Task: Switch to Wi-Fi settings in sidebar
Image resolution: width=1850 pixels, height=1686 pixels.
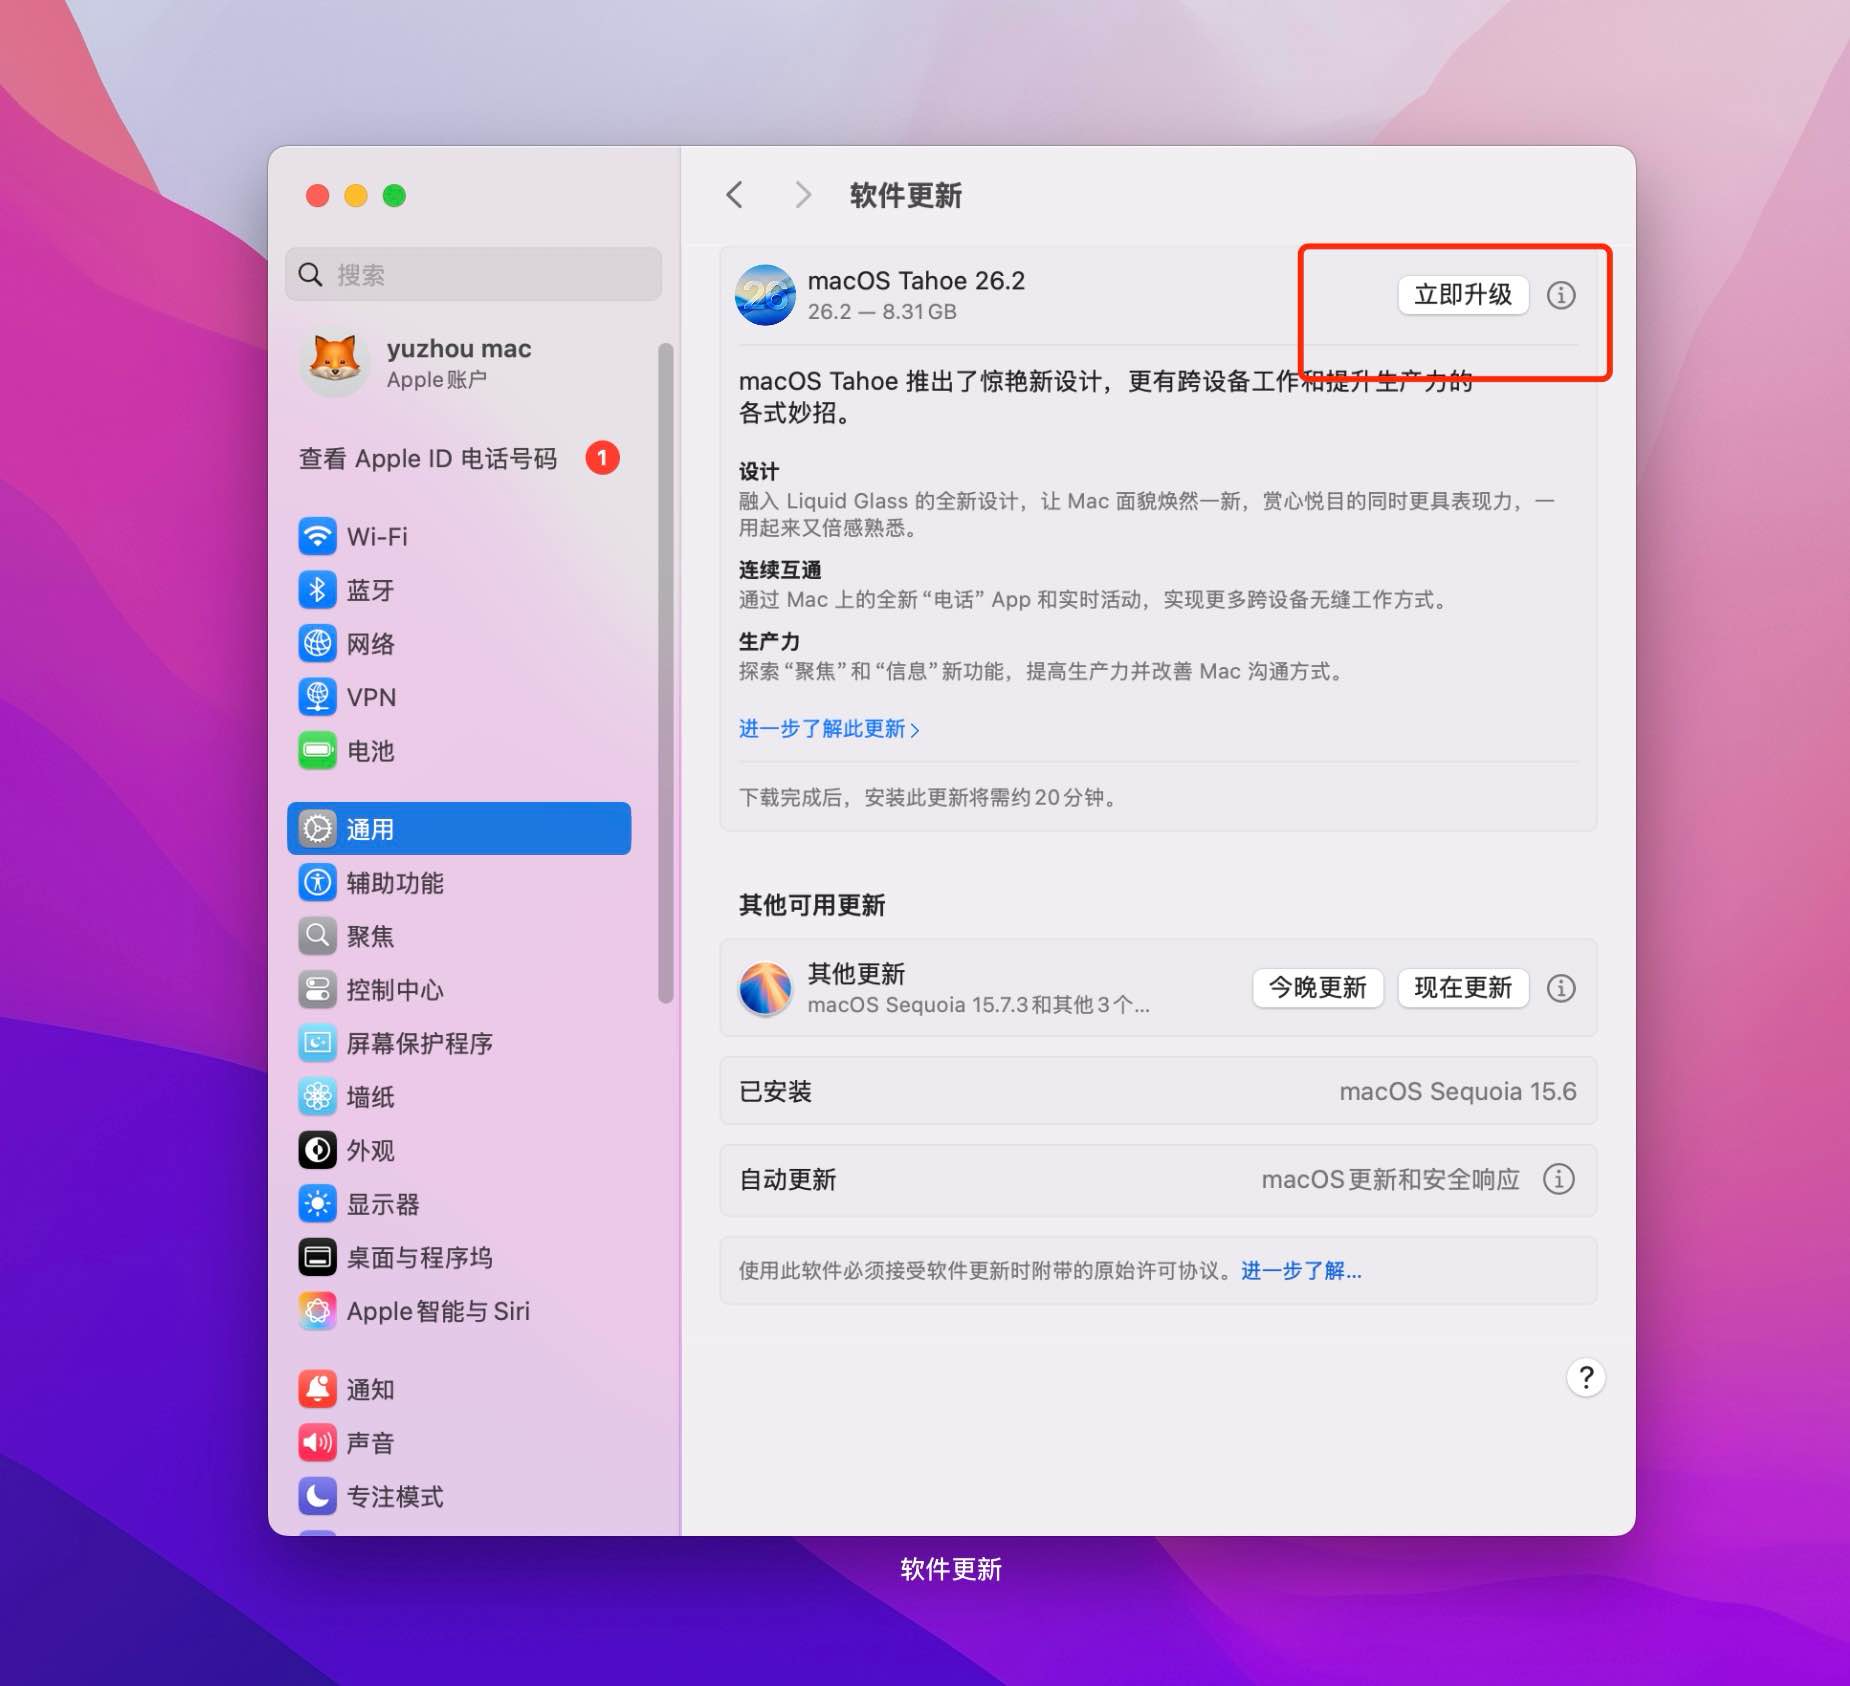Action: tap(317, 537)
